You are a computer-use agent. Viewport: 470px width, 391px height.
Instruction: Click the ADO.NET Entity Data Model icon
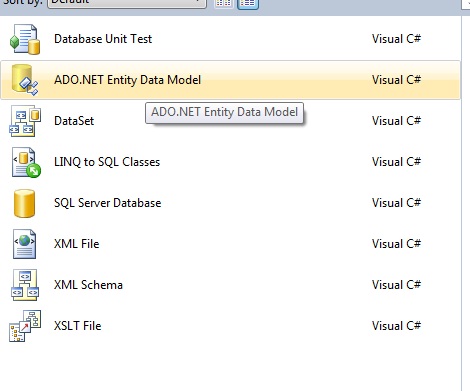pyautogui.click(x=25, y=80)
